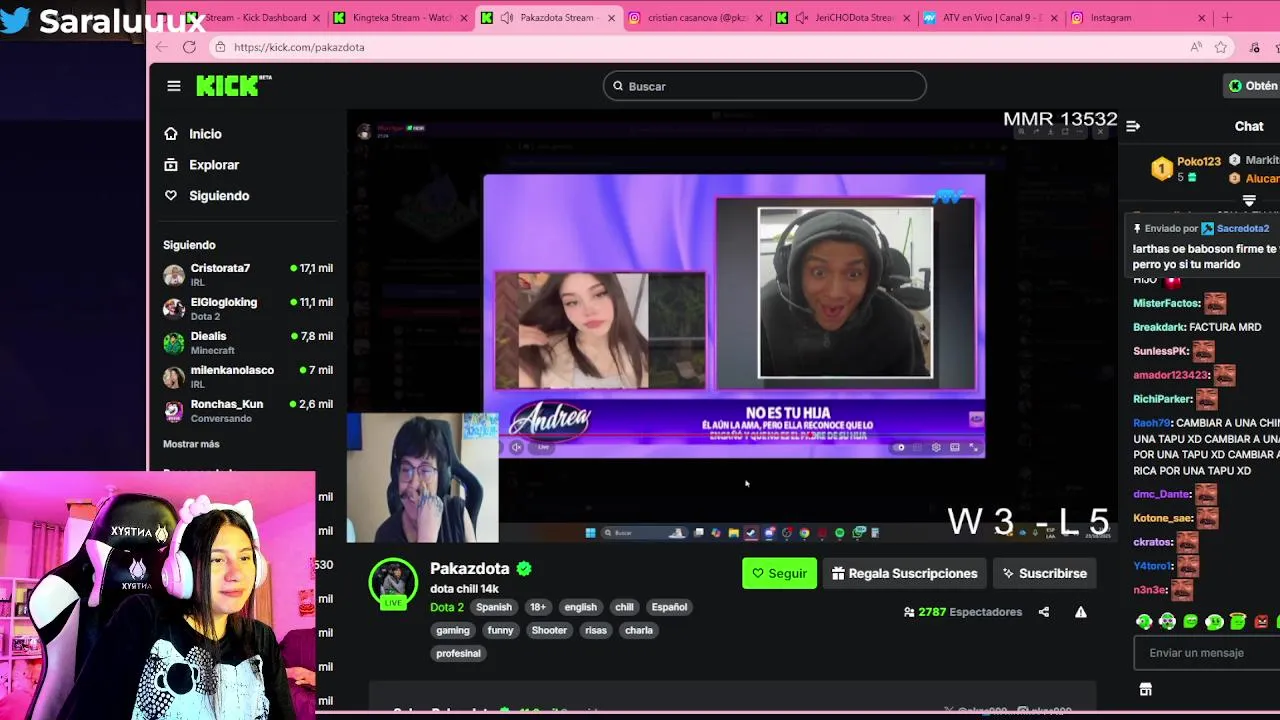Select the Español tag
This screenshot has width=1280, height=720.
[x=669, y=607]
